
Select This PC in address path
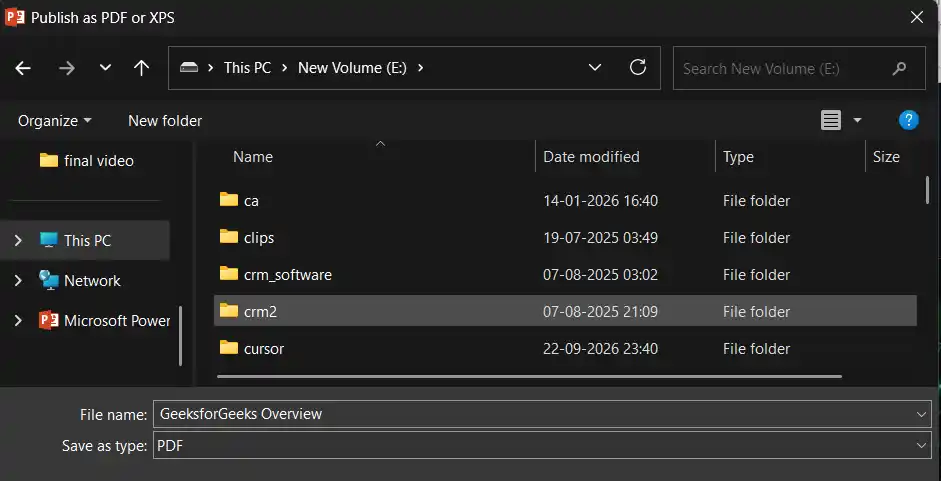pos(247,68)
